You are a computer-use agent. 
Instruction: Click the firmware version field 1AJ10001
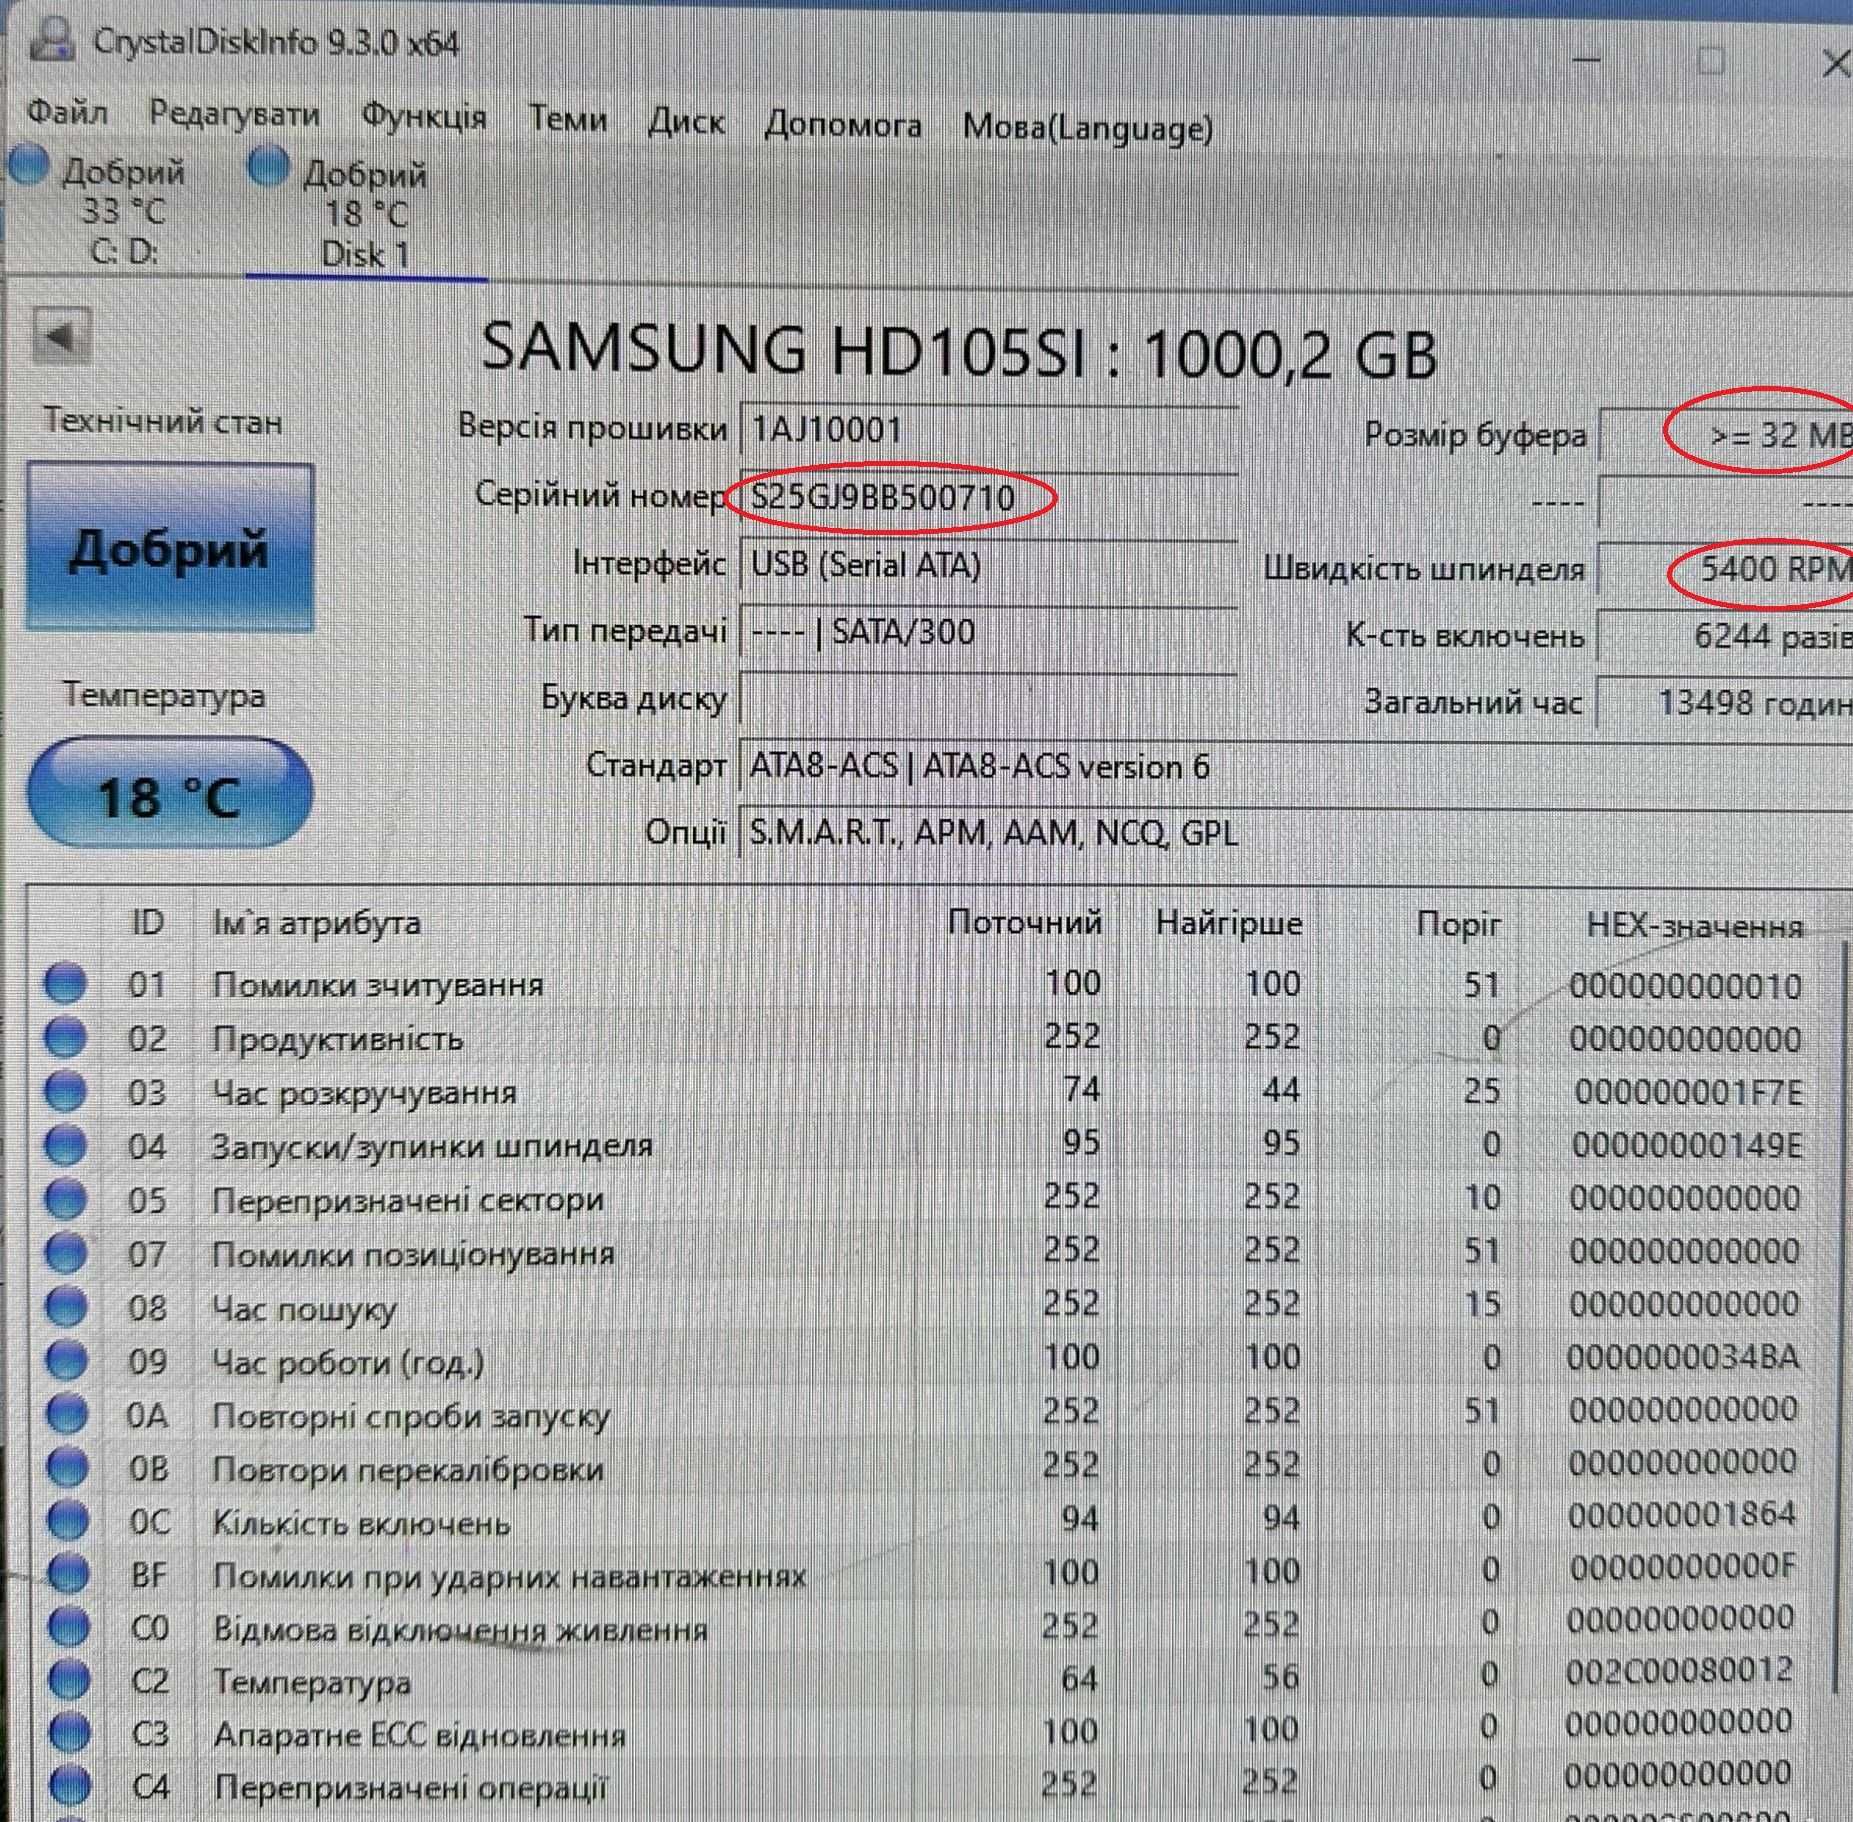click(988, 430)
